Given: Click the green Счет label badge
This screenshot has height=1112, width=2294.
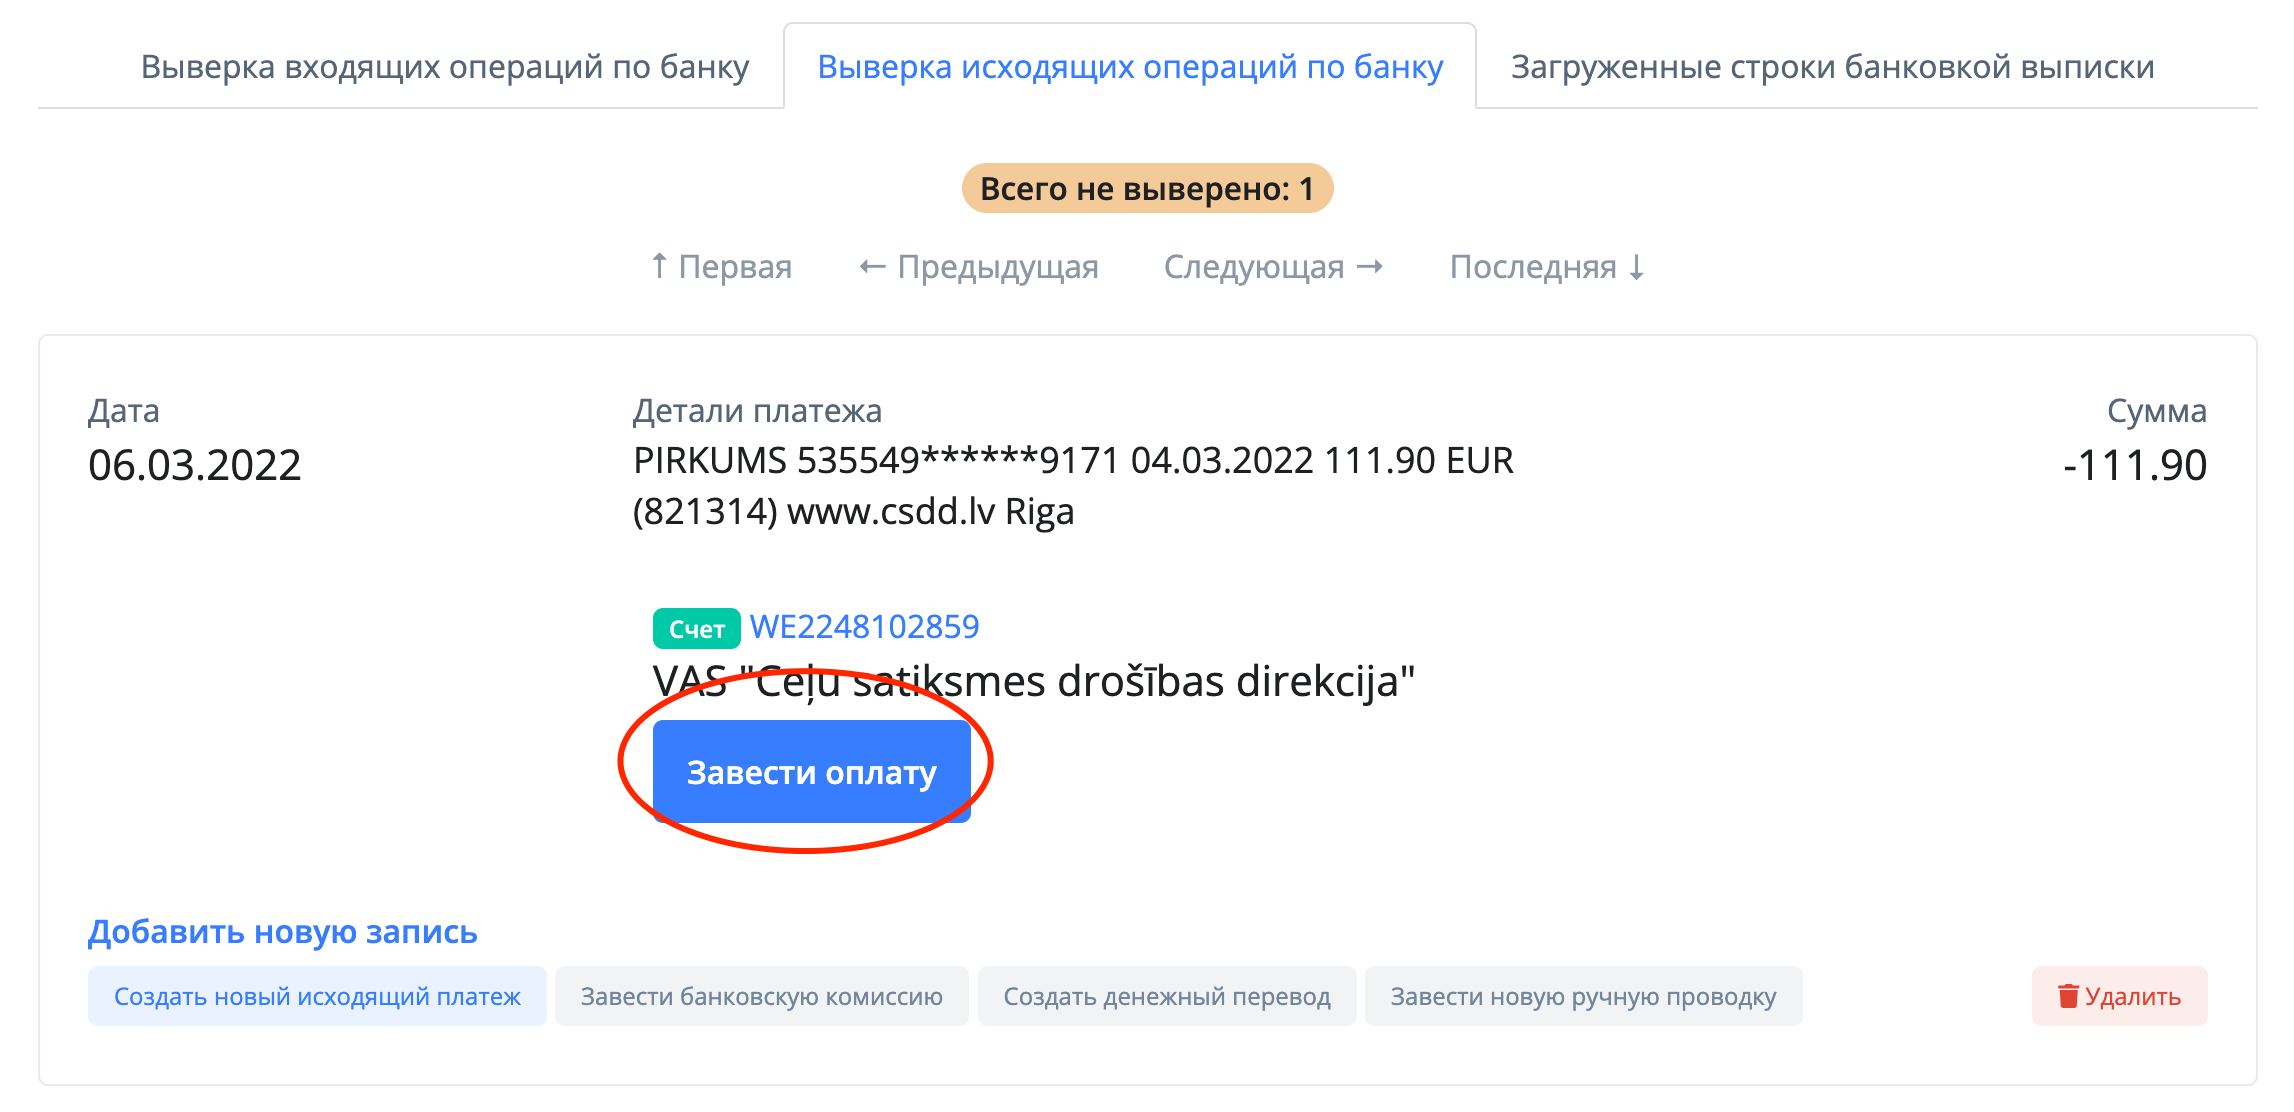Looking at the screenshot, I should pyautogui.click(x=696, y=629).
